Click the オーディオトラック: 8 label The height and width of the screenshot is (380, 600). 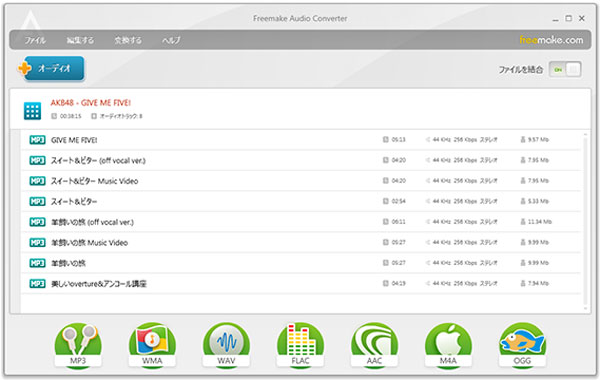click(x=121, y=116)
